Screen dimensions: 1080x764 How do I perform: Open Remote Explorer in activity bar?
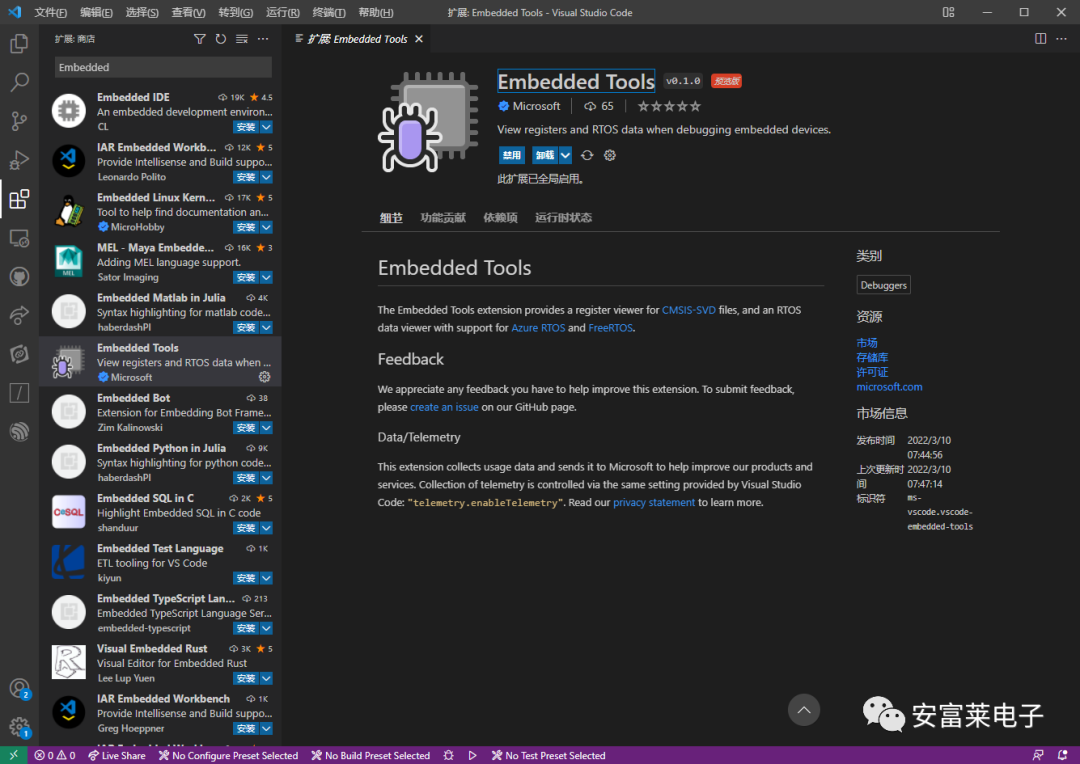(19, 238)
